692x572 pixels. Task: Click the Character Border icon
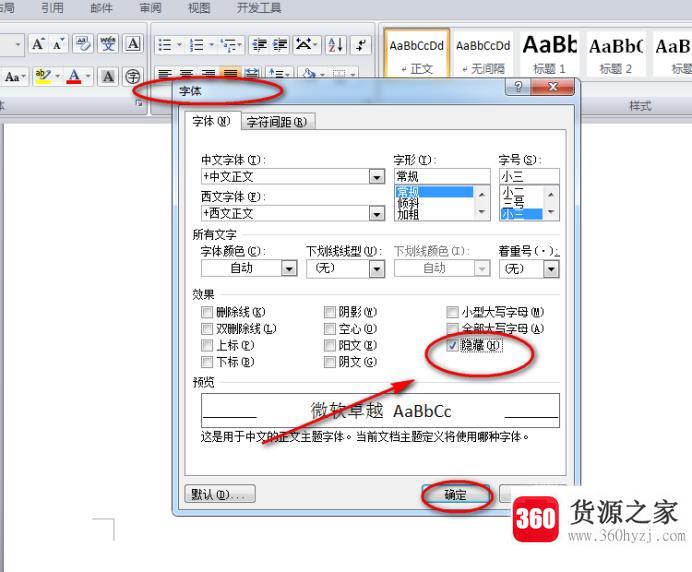(133, 44)
